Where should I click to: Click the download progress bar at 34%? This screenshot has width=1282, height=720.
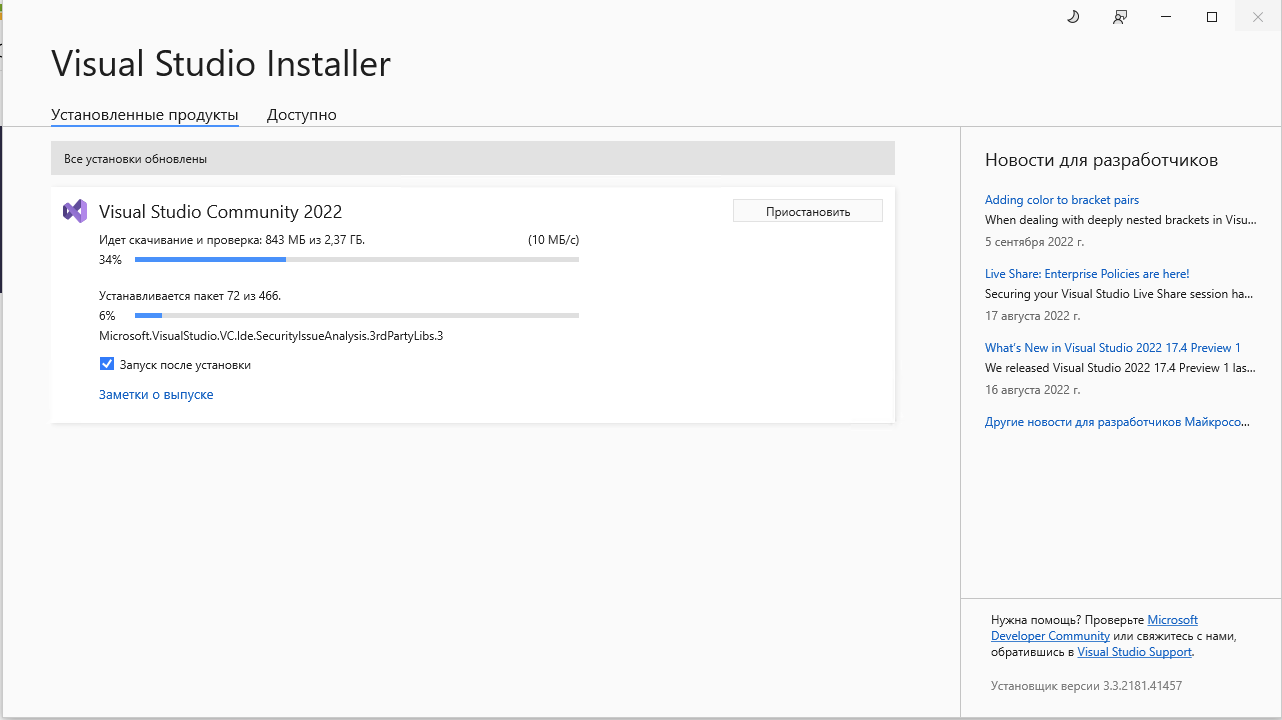[x=356, y=260]
